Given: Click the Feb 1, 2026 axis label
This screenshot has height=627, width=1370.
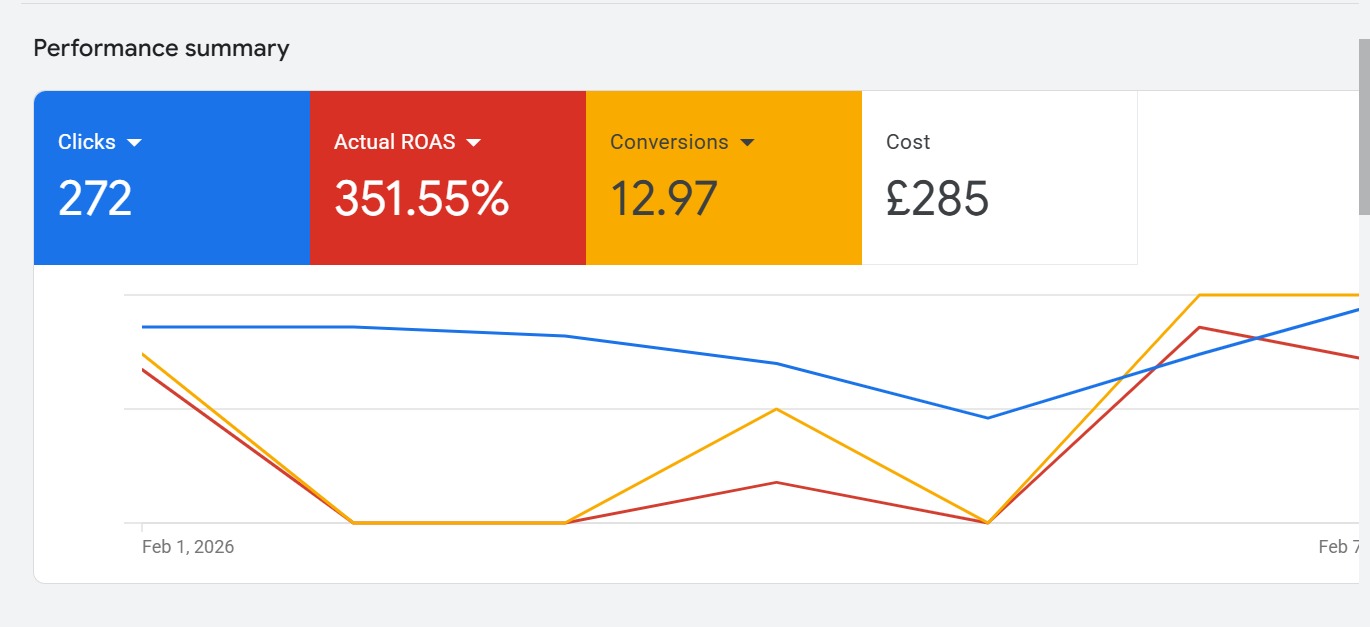Looking at the screenshot, I should 188,547.
